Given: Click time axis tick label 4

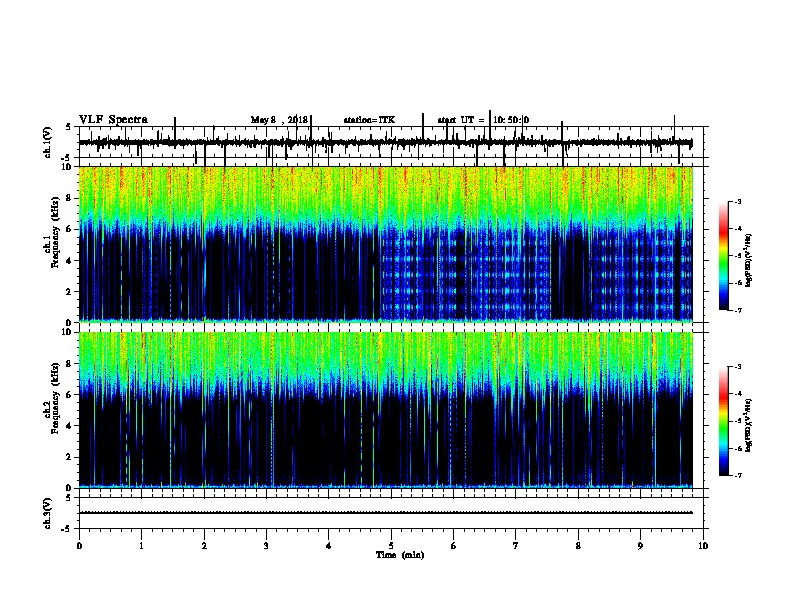Looking at the screenshot, I should [329, 546].
